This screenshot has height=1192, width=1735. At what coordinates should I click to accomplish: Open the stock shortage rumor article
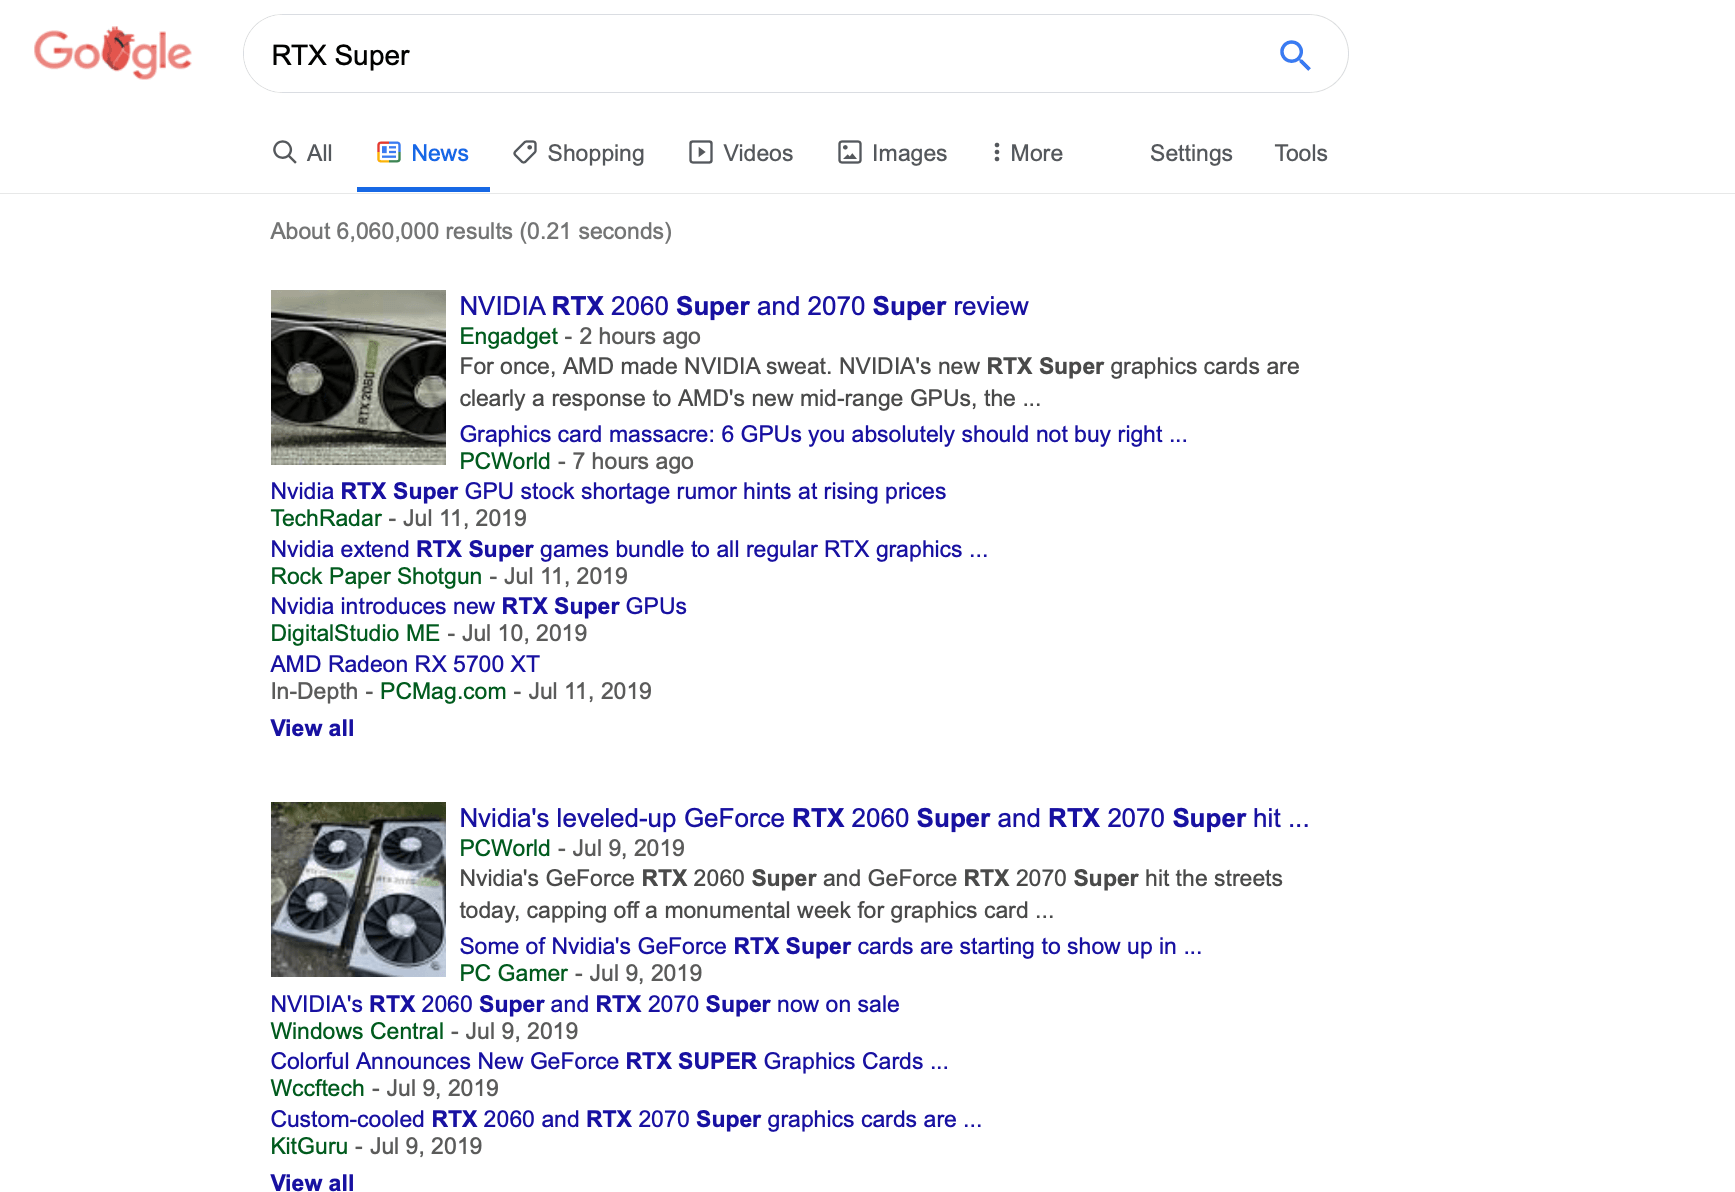coord(608,491)
